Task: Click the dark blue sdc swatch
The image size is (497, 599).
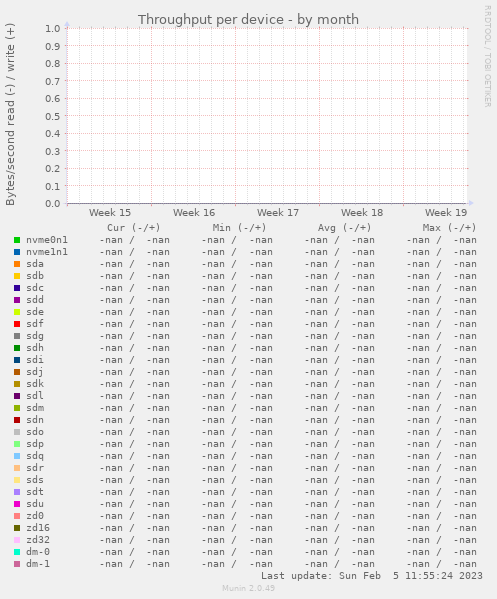Action: [17, 288]
